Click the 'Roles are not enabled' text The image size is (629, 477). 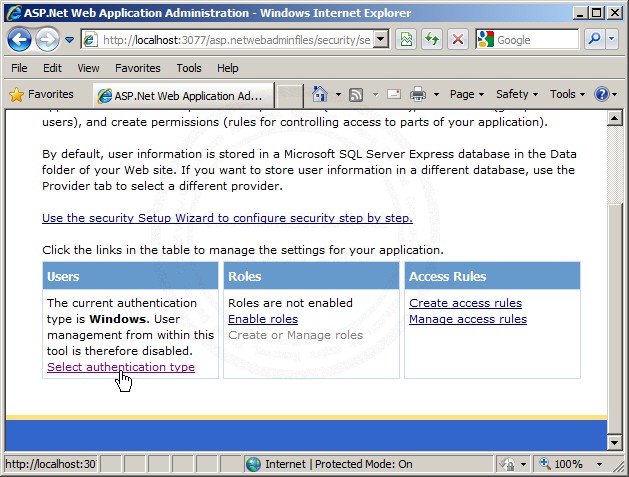click(290, 303)
